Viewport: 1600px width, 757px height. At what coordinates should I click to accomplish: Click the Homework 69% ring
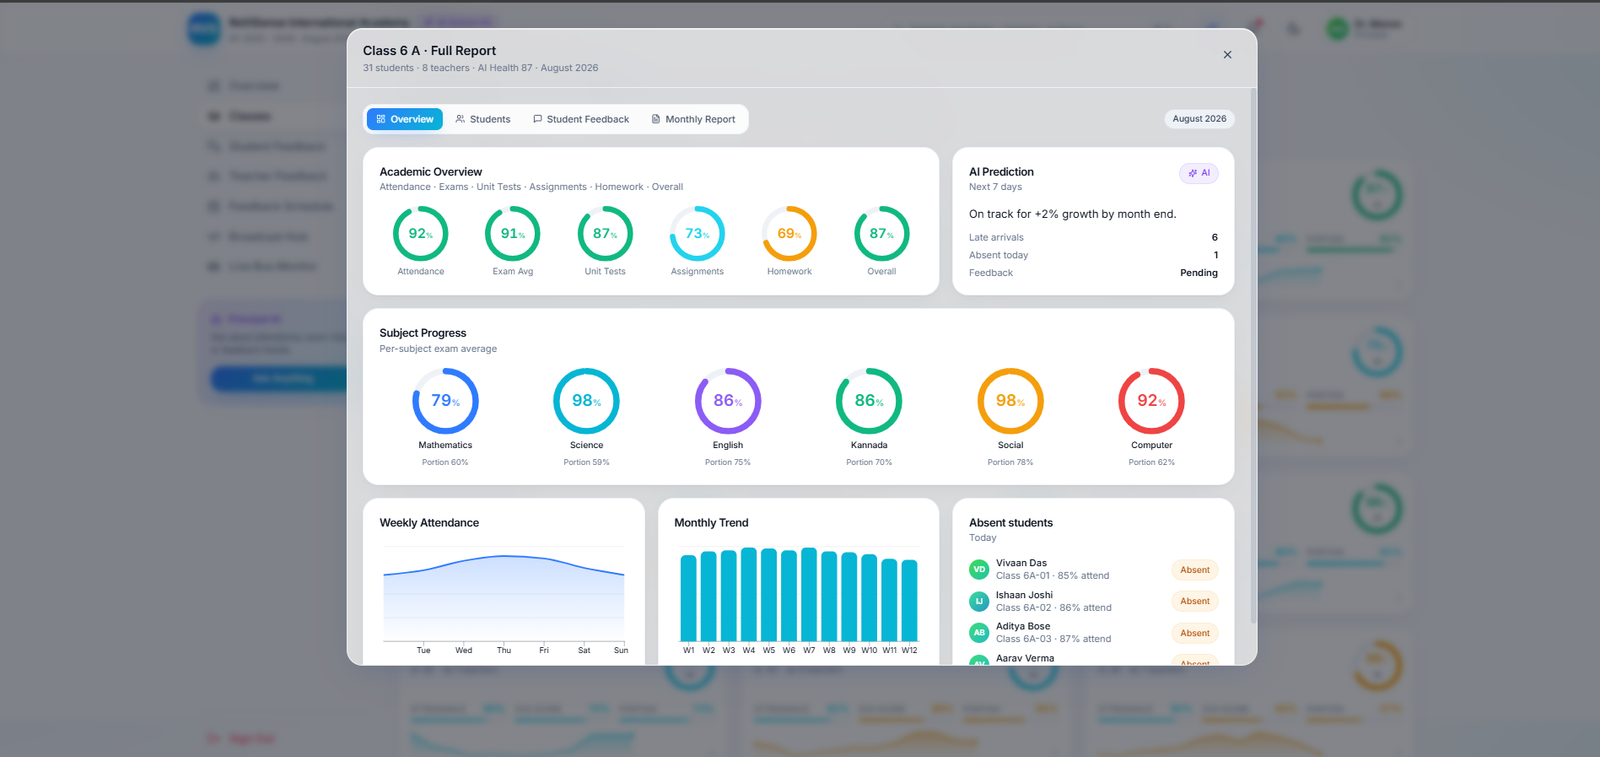(790, 234)
